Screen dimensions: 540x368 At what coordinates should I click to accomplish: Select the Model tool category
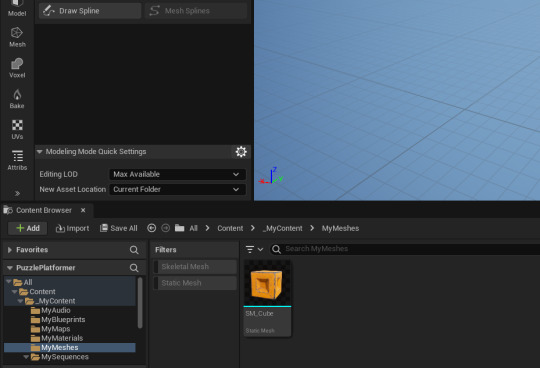tap(17, 9)
